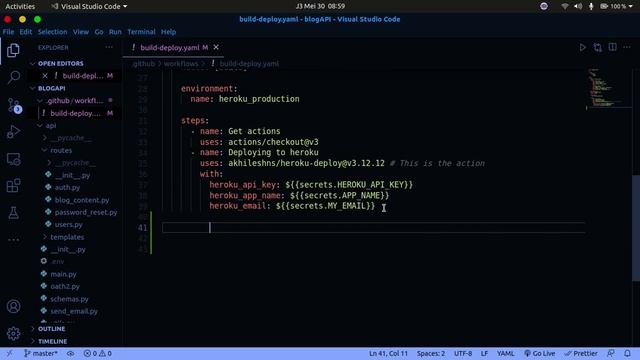Open the Remote Explorer icon
640x360 pixels.
click(x=13, y=159)
